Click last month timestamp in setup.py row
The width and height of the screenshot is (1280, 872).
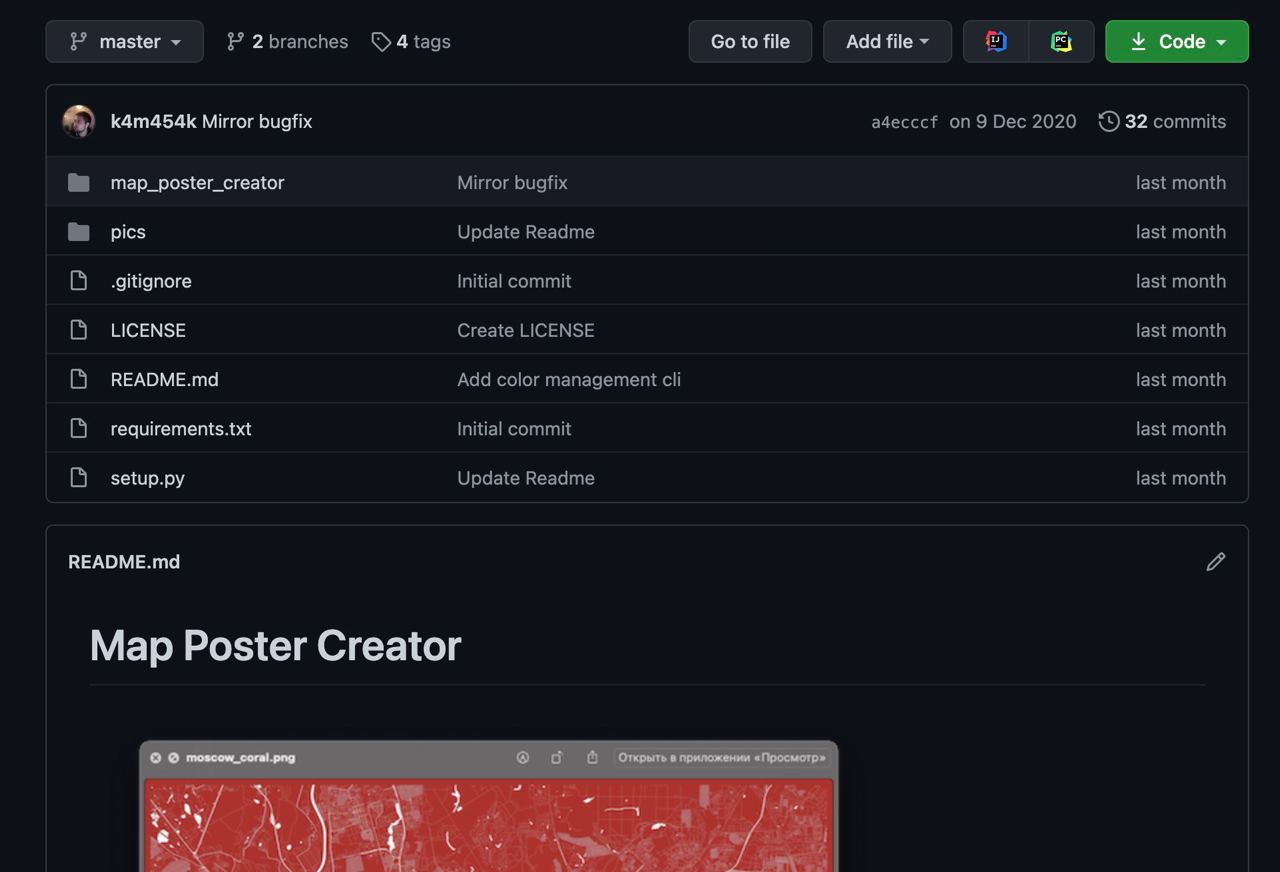coord(1181,478)
